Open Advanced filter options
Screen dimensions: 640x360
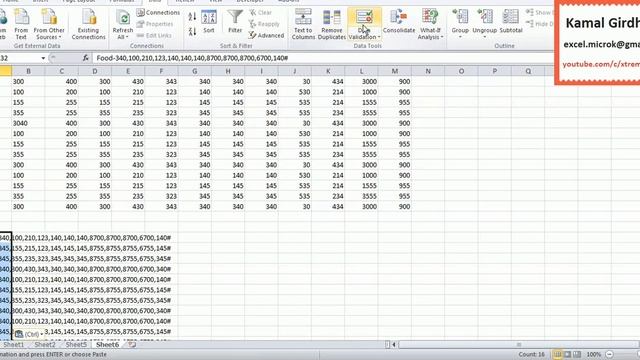tap(267, 36)
